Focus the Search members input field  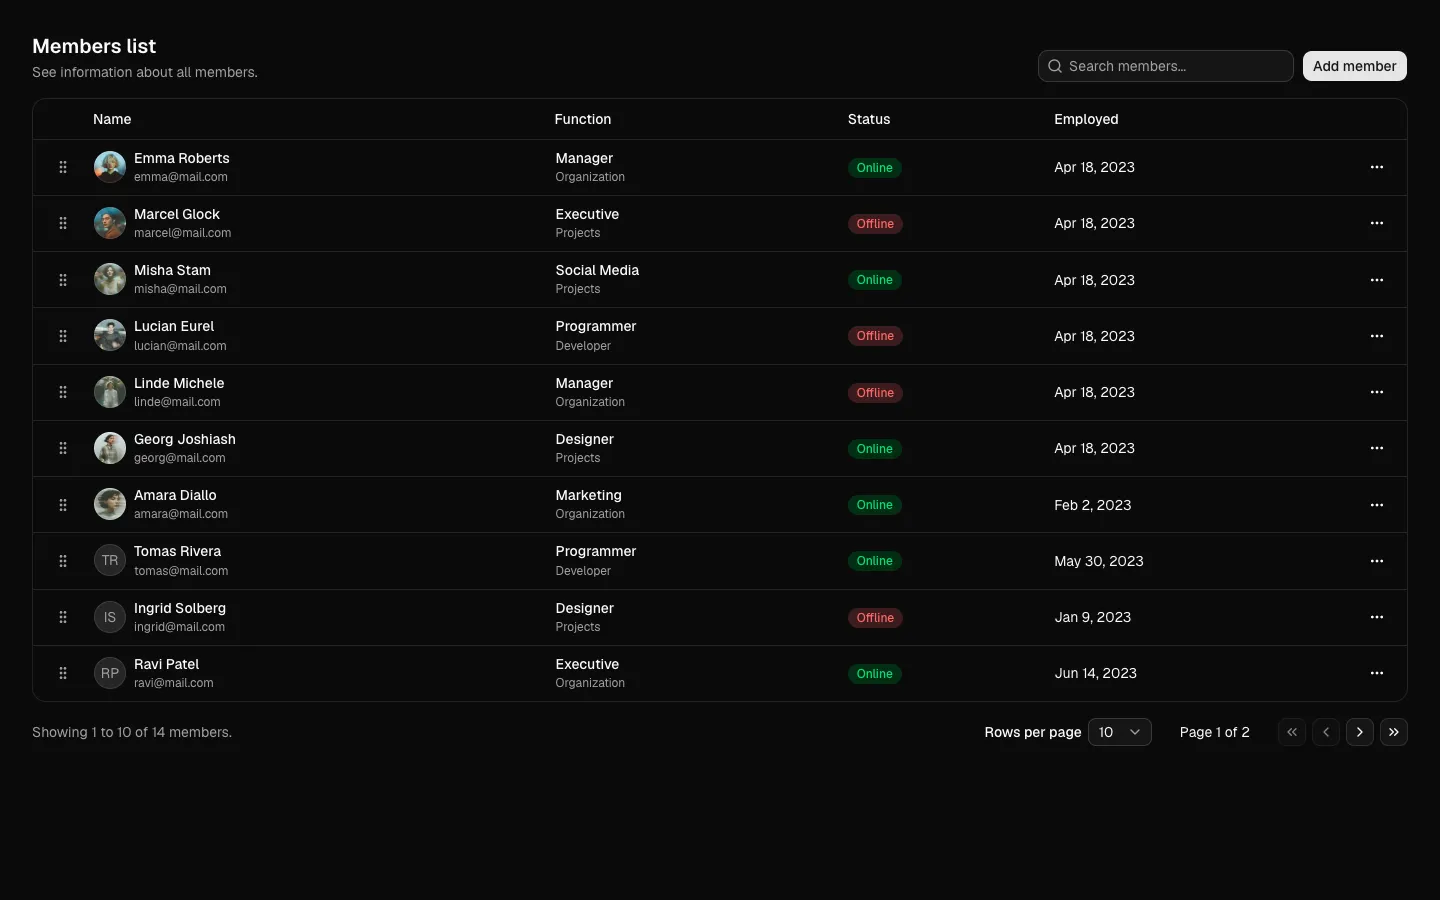coord(1166,66)
